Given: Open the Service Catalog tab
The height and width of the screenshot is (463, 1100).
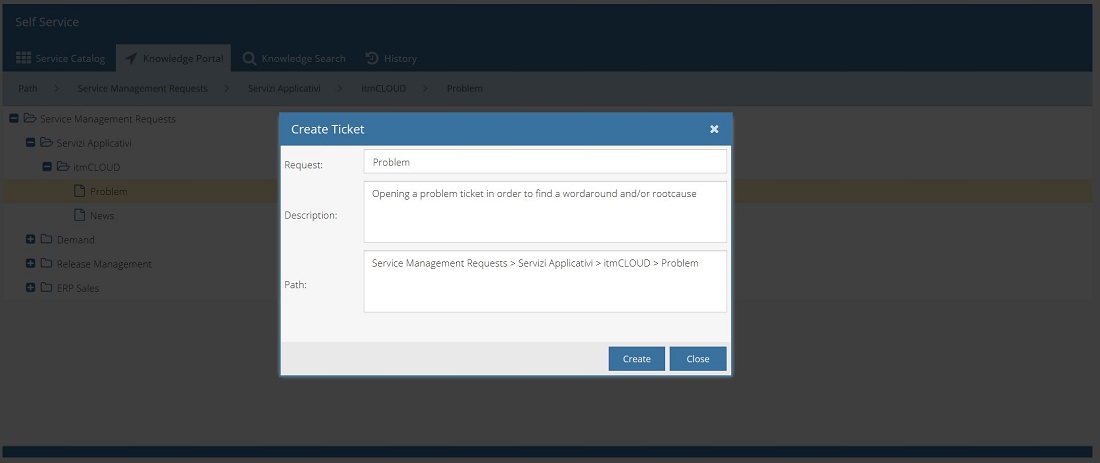Looking at the screenshot, I should (x=61, y=58).
